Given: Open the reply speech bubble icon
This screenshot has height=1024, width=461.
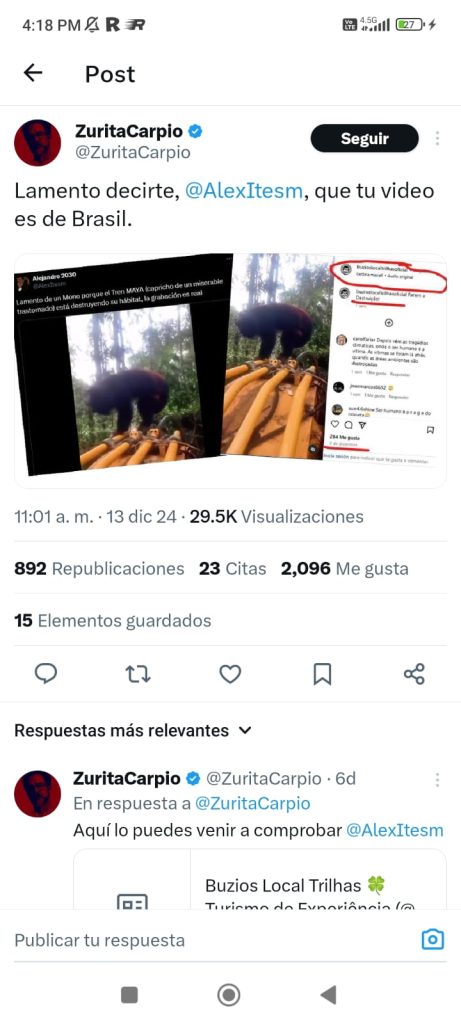Looking at the screenshot, I should (46, 673).
